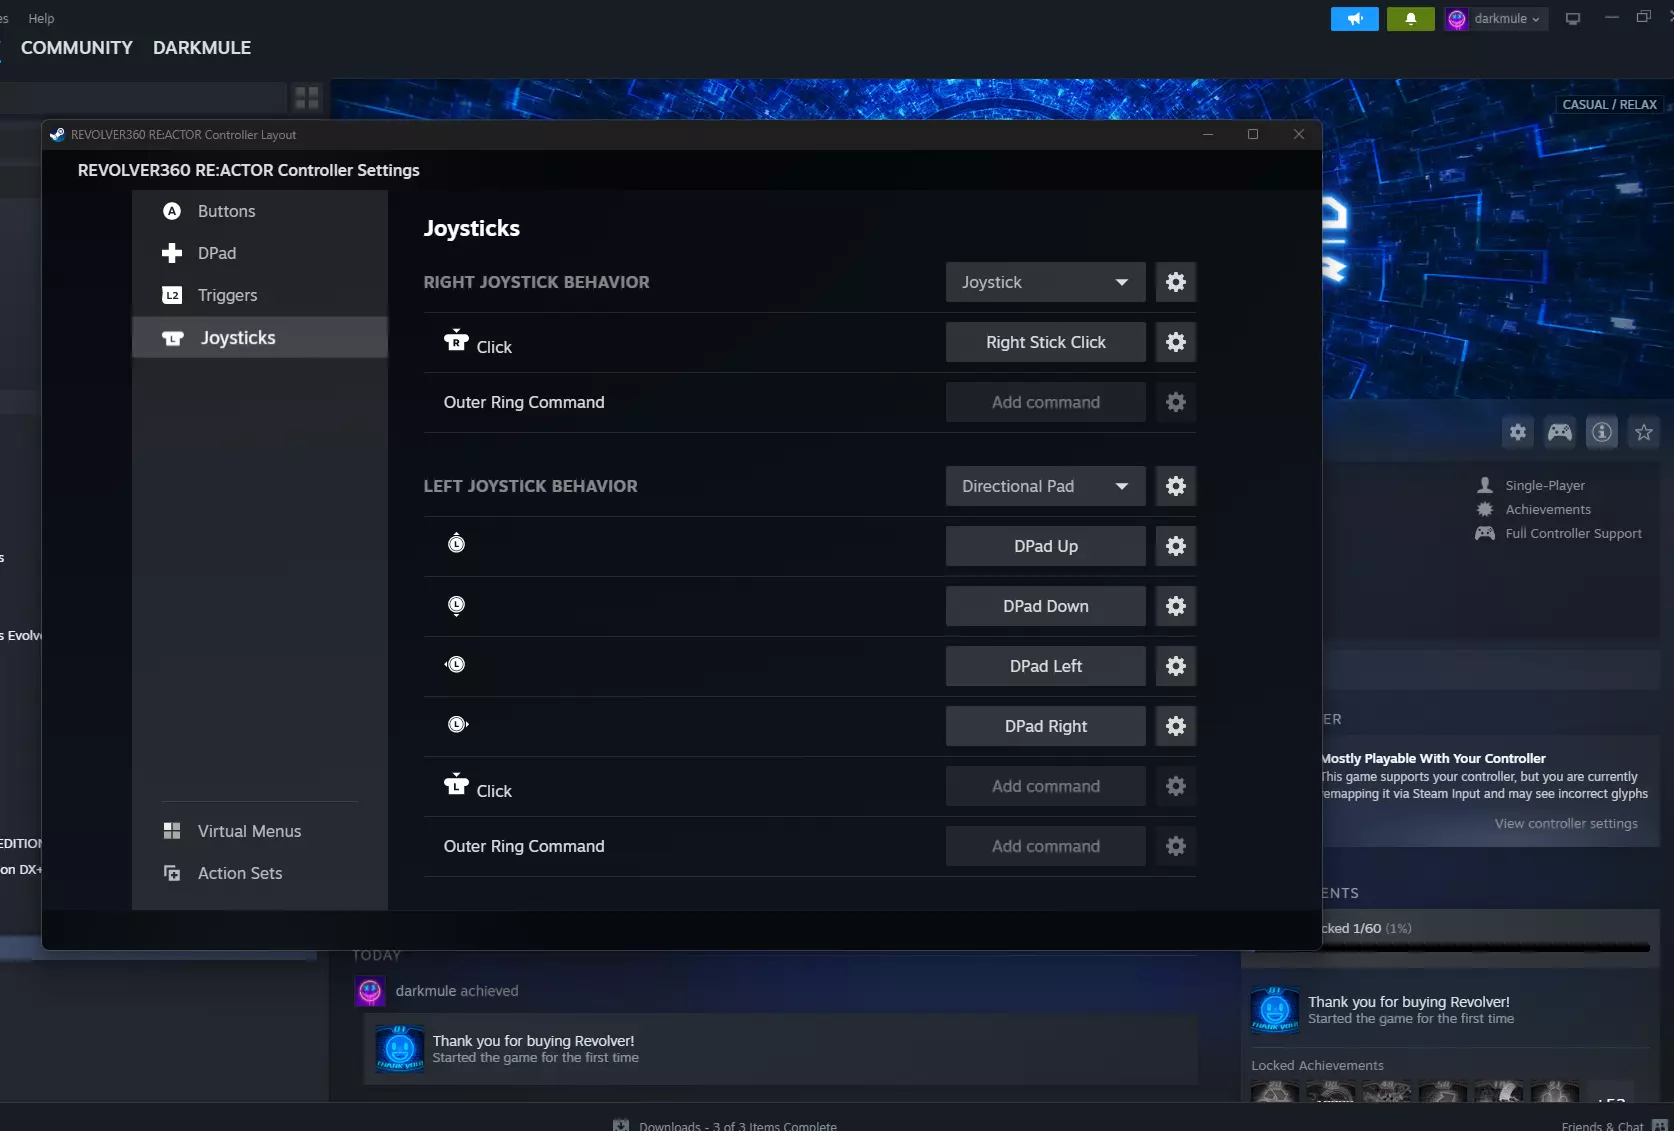Favorite the game with the star icon
1674x1131 pixels.
[x=1644, y=432]
